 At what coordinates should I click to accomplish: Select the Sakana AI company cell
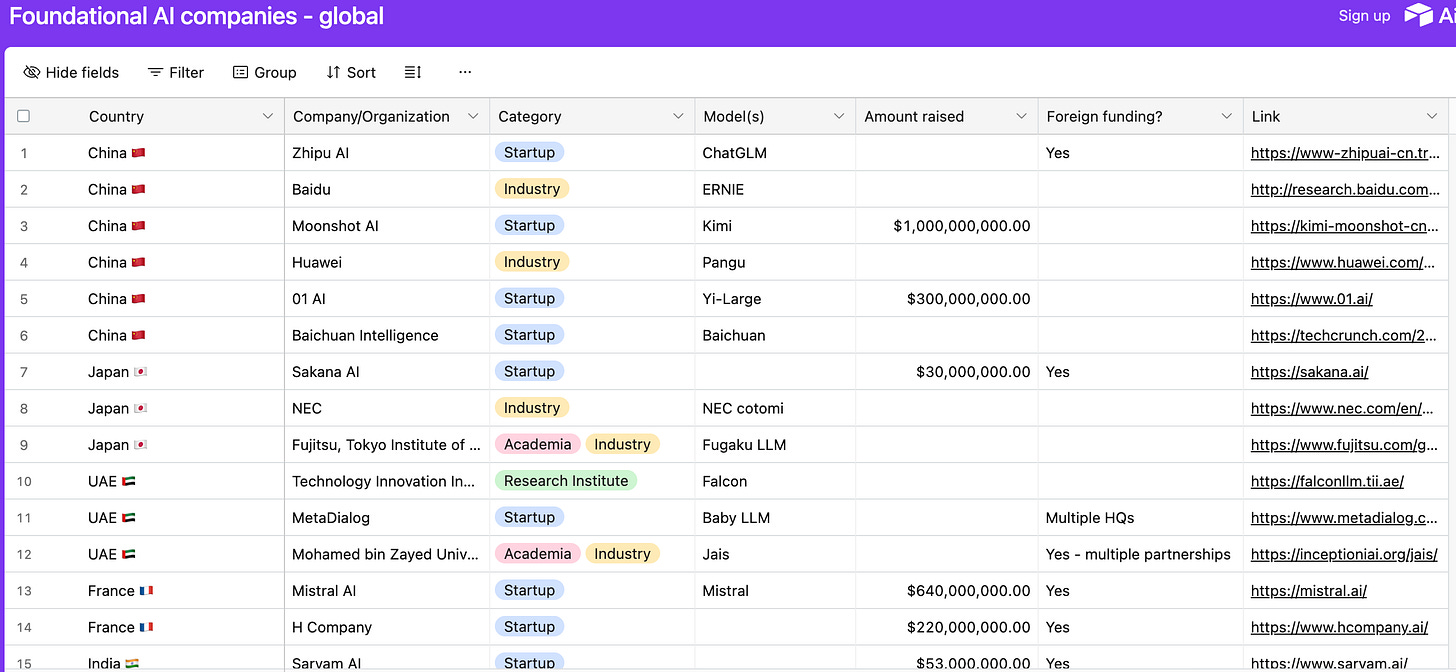coord(387,371)
